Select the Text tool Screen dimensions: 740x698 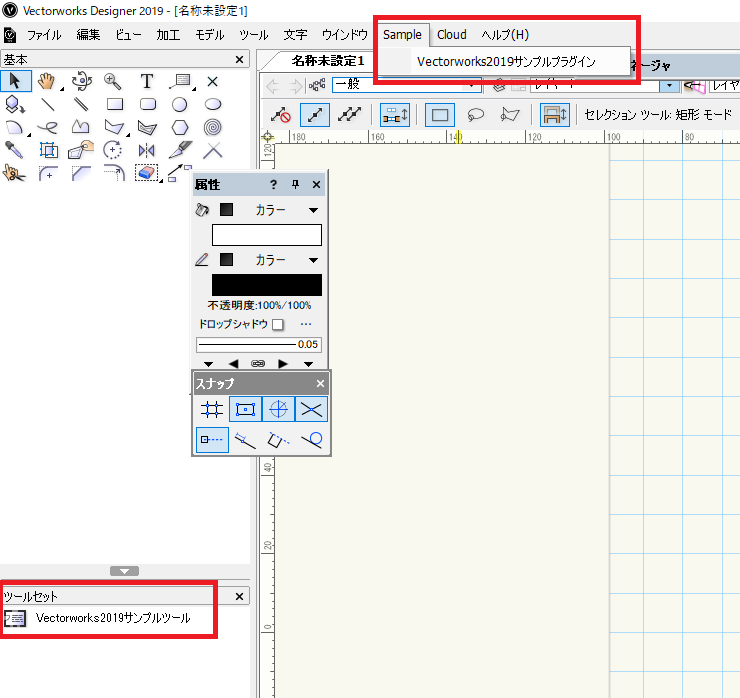[147, 81]
